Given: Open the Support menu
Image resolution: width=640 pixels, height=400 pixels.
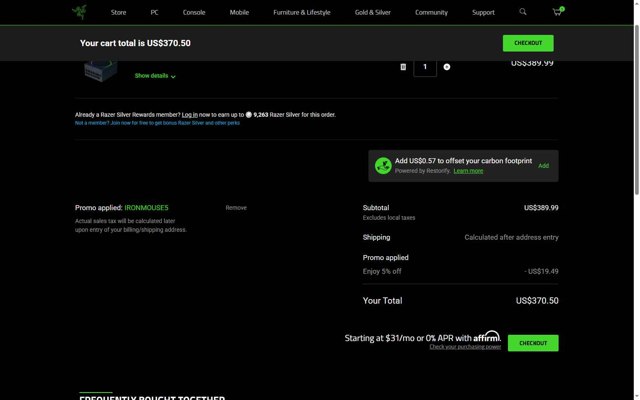Looking at the screenshot, I should pos(483,12).
